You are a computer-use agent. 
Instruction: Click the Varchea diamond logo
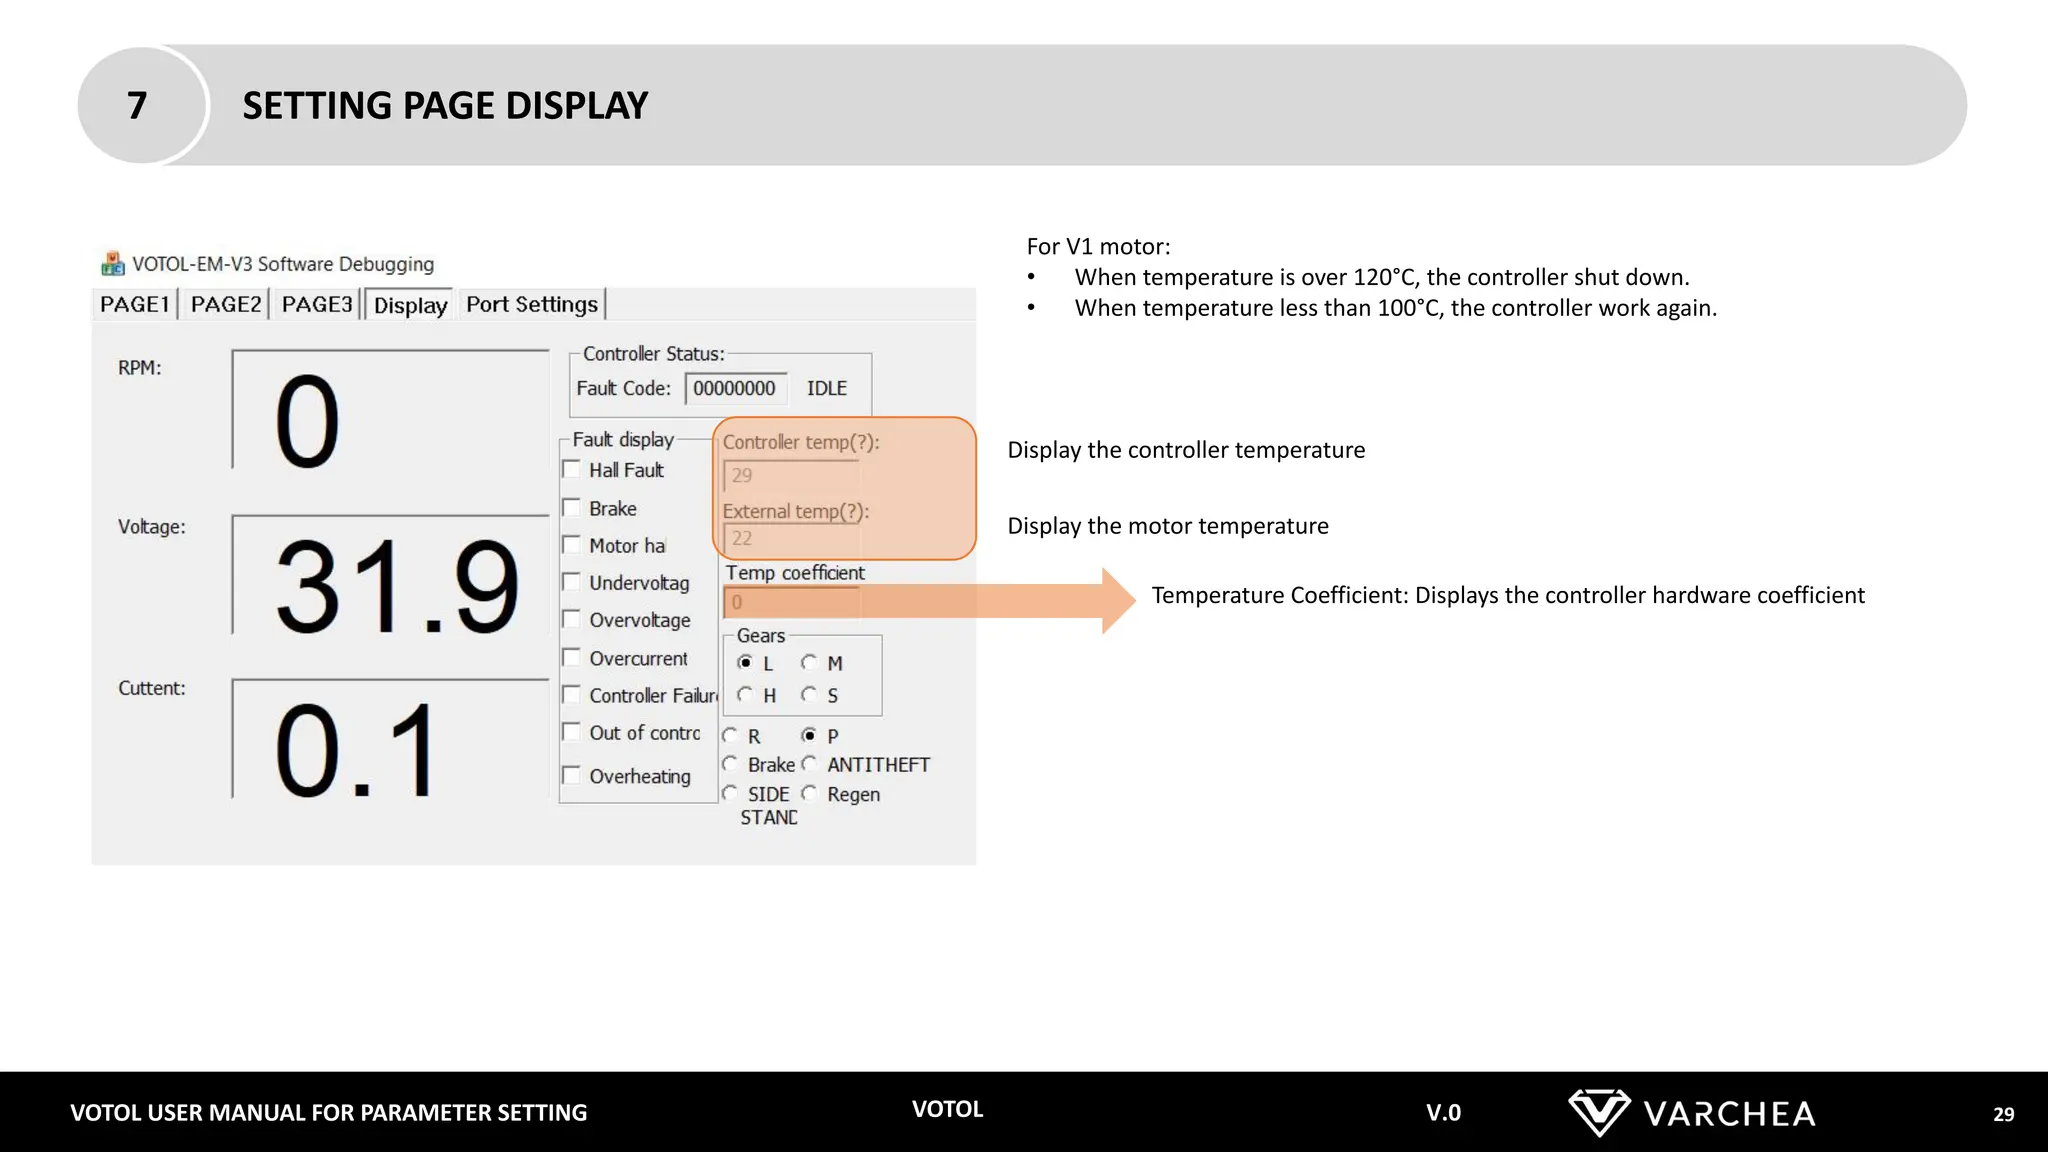point(1598,1112)
